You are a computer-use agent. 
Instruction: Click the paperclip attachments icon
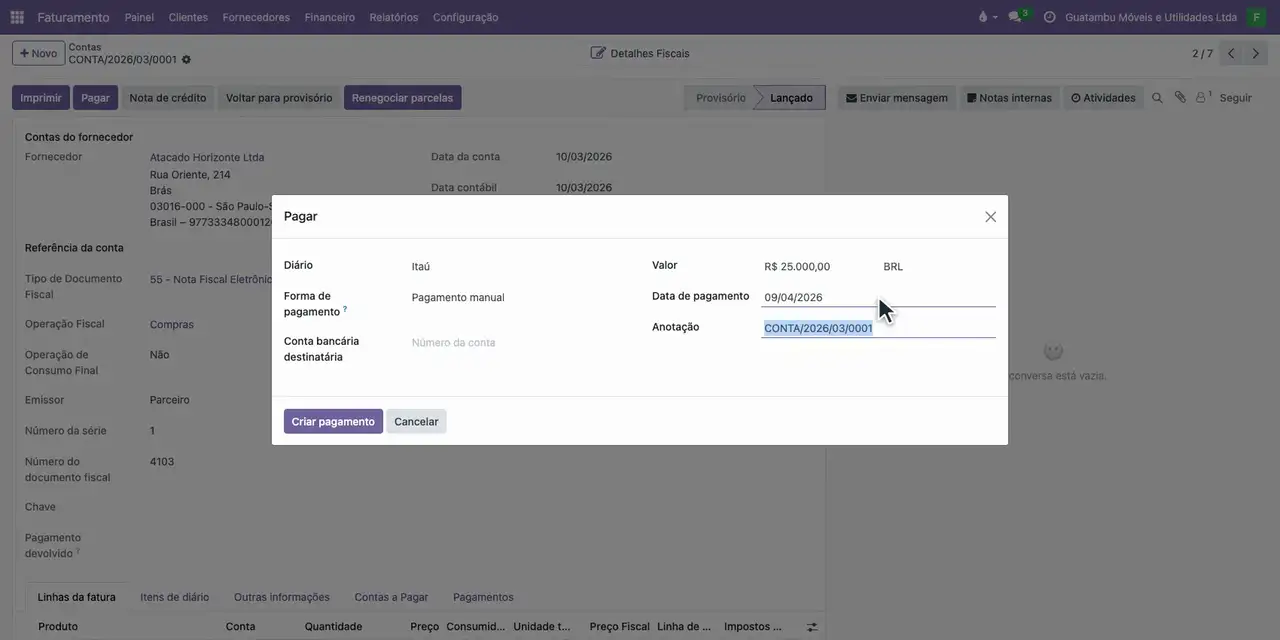[1180, 98]
